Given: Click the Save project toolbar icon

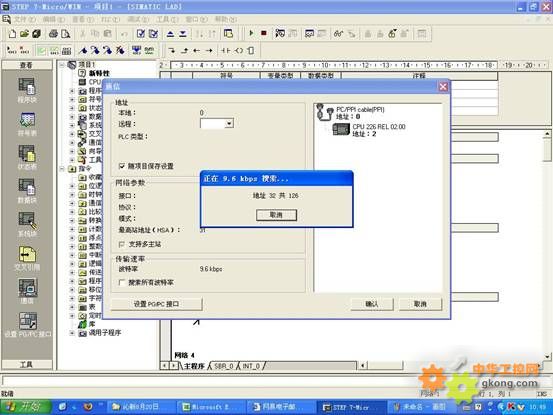Looking at the screenshot, I should point(36,33).
